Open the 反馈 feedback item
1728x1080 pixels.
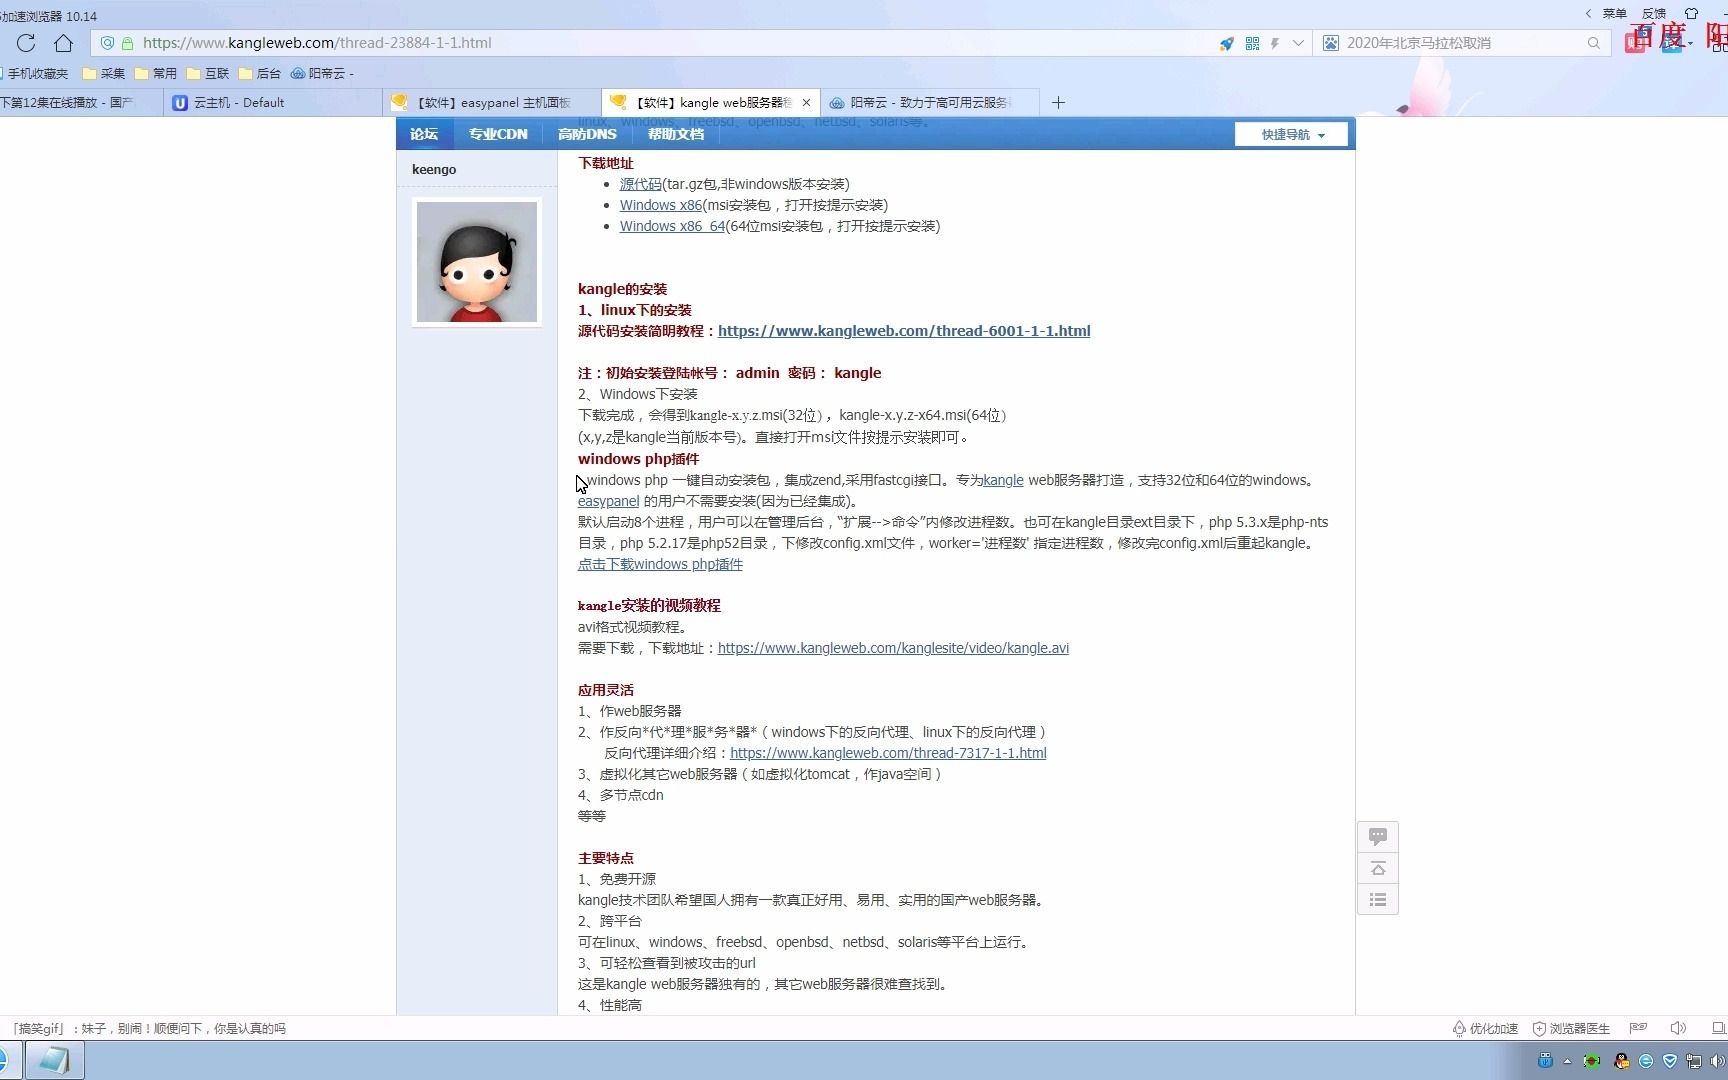coord(1654,14)
